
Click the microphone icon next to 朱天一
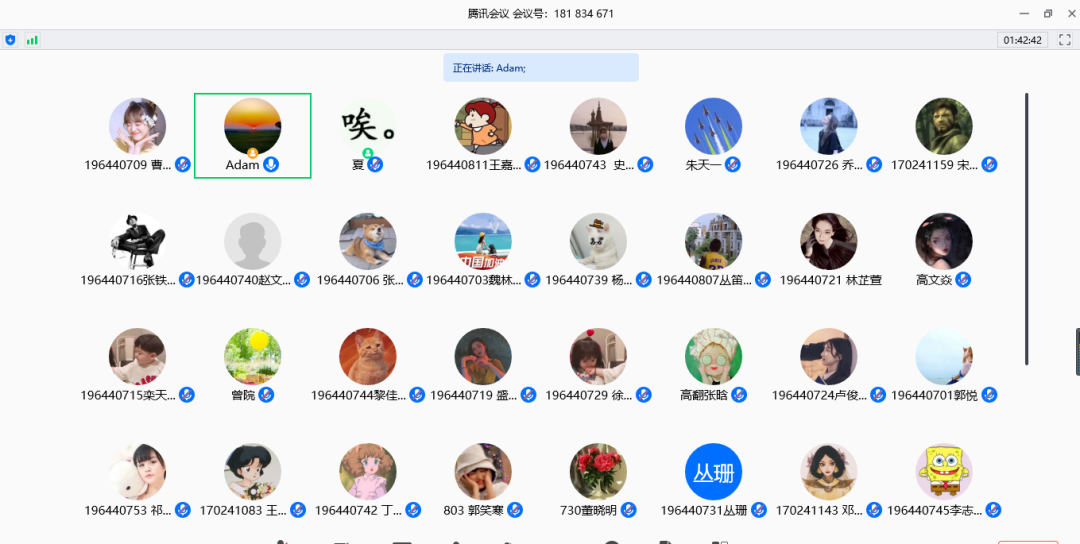733,165
